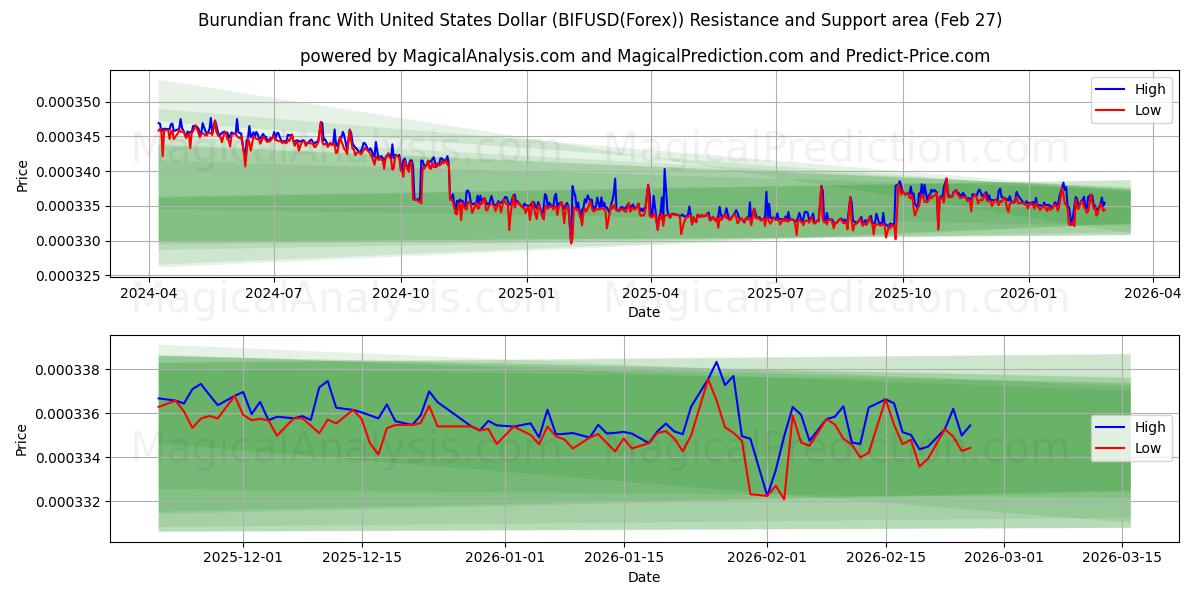1200x600 pixels.
Task: Click the 'Date' x-axis label under upper chart
Action: 643,312
